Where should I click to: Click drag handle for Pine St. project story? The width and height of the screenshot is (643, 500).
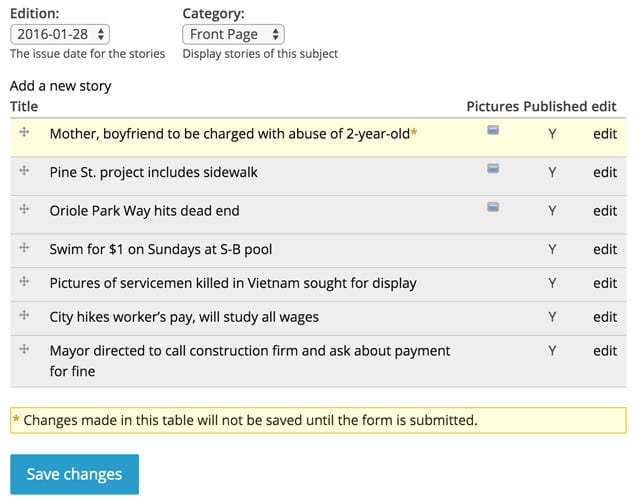(x=24, y=170)
